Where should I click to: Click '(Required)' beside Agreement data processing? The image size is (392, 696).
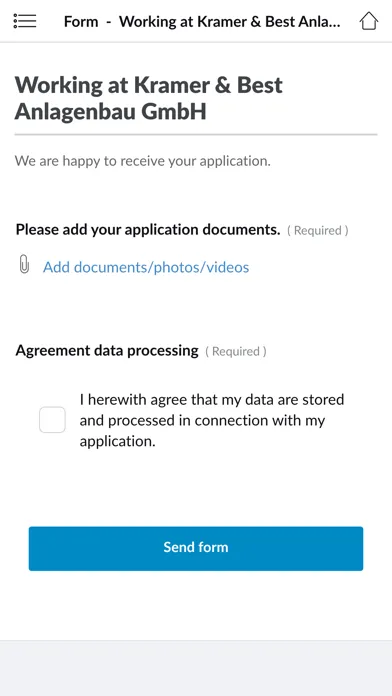click(x=236, y=352)
